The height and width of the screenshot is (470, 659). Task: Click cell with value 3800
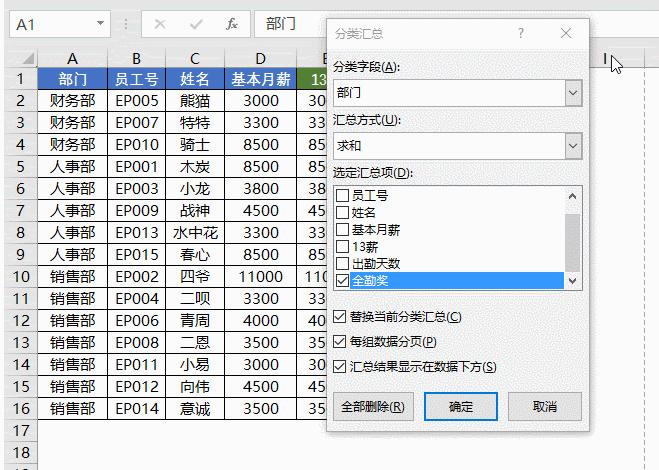pyautogui.click(x=261, y=189)
